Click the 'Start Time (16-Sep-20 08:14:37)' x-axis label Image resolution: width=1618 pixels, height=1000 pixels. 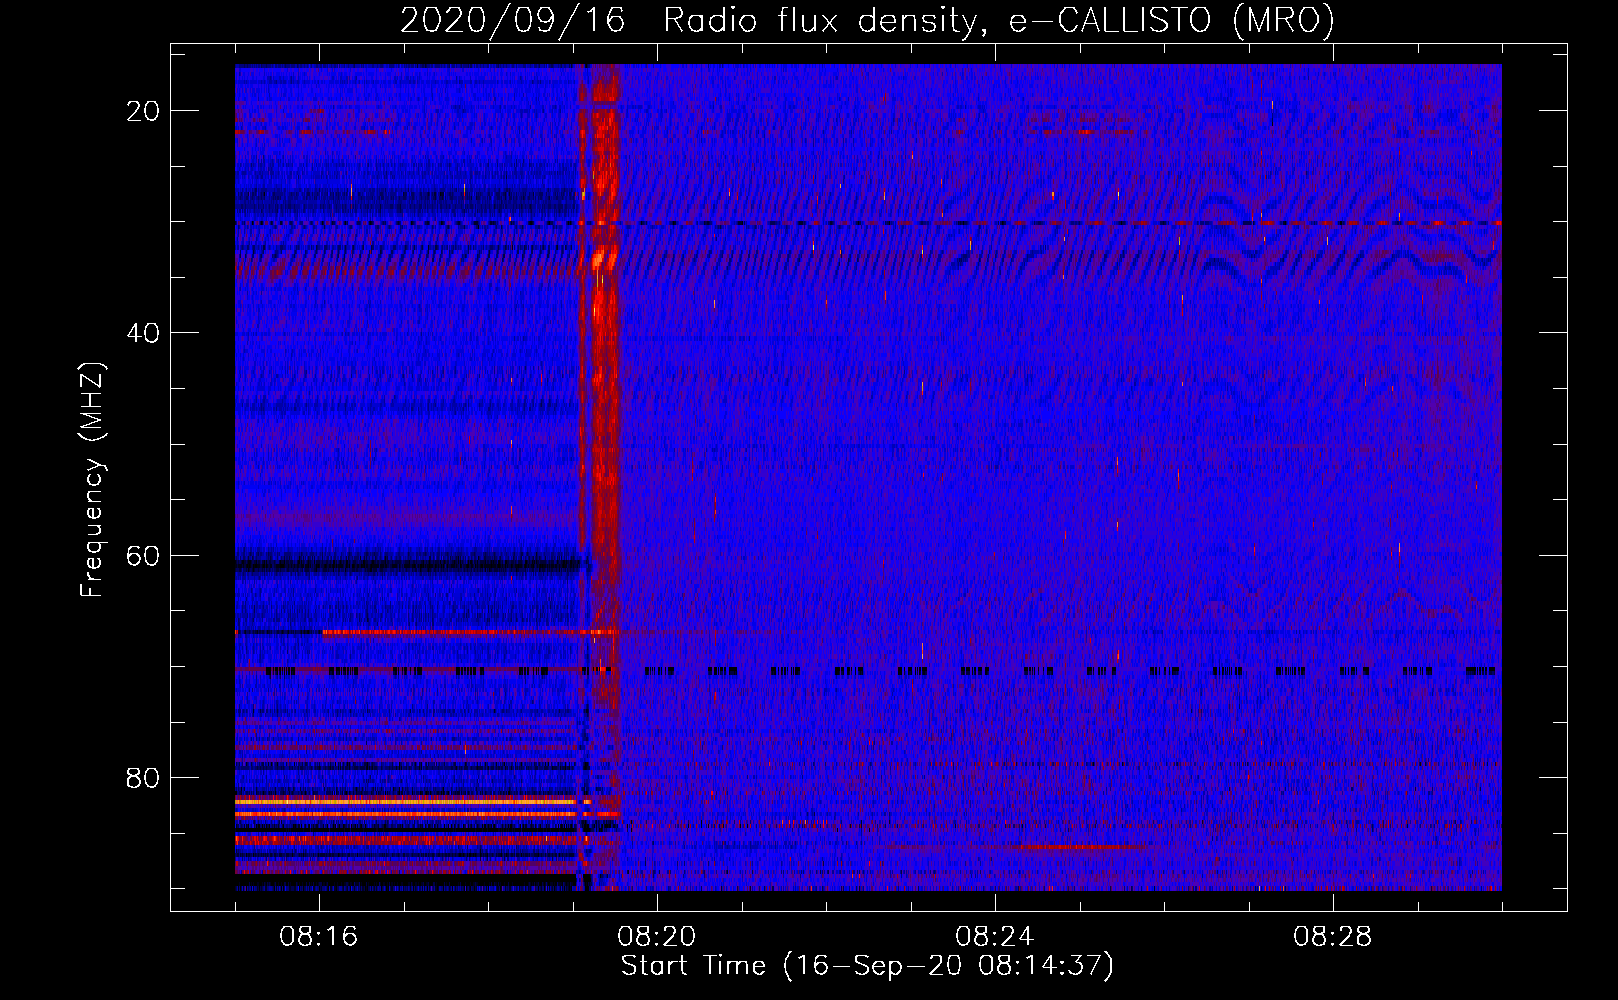click(x=867, y=966)
